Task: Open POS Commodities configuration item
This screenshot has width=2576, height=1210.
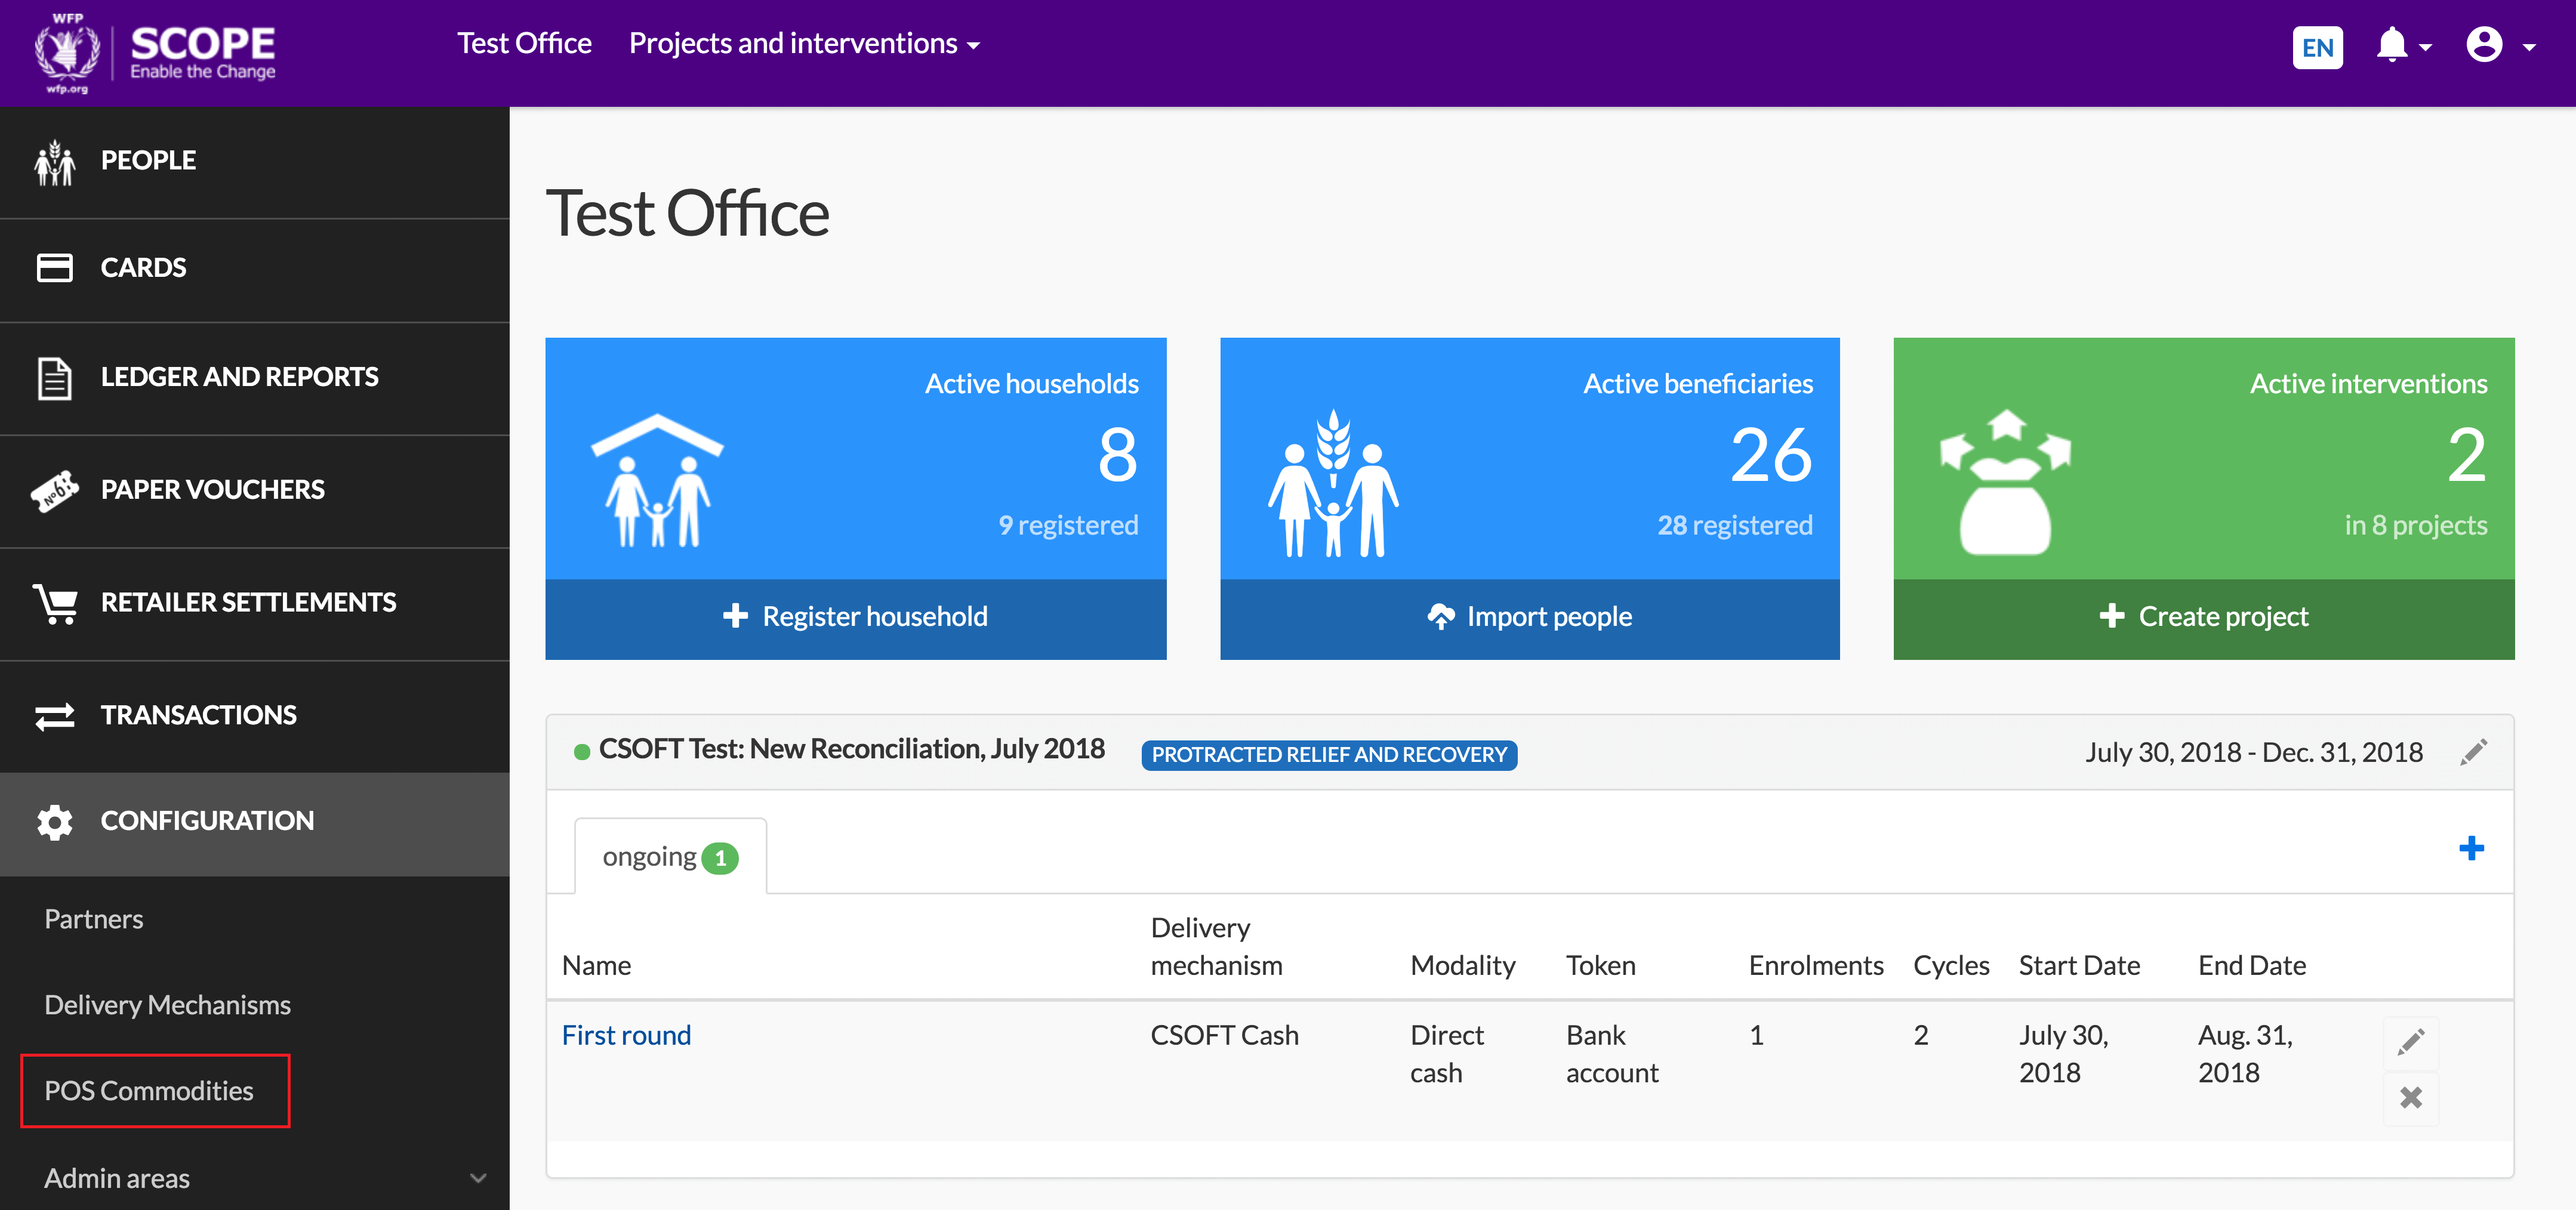Action: click(149, 1090)
